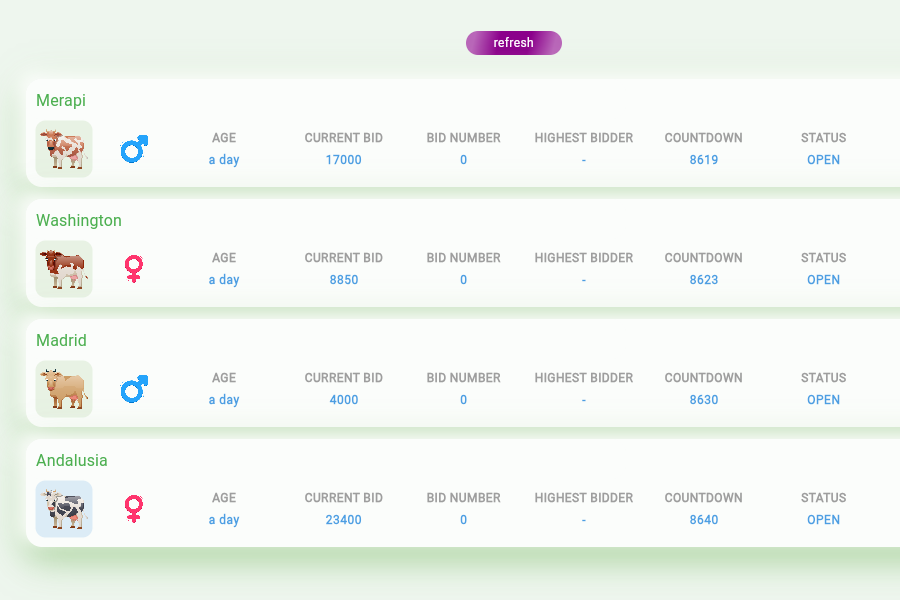Open Madrid cow thumbnail image
This screenshot has height=600, width=900.
click(x=64, y=389)
